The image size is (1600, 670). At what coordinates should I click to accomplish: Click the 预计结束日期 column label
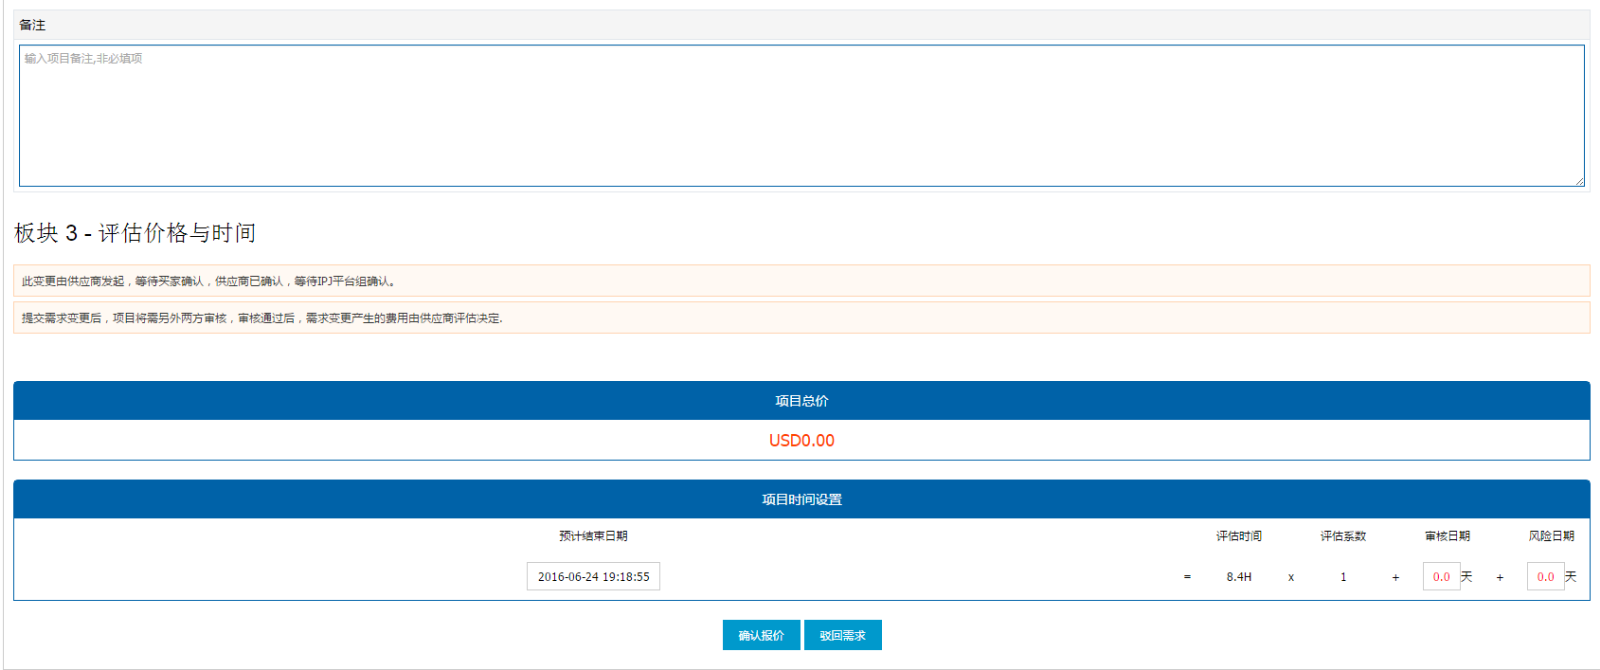click(593, 536)
